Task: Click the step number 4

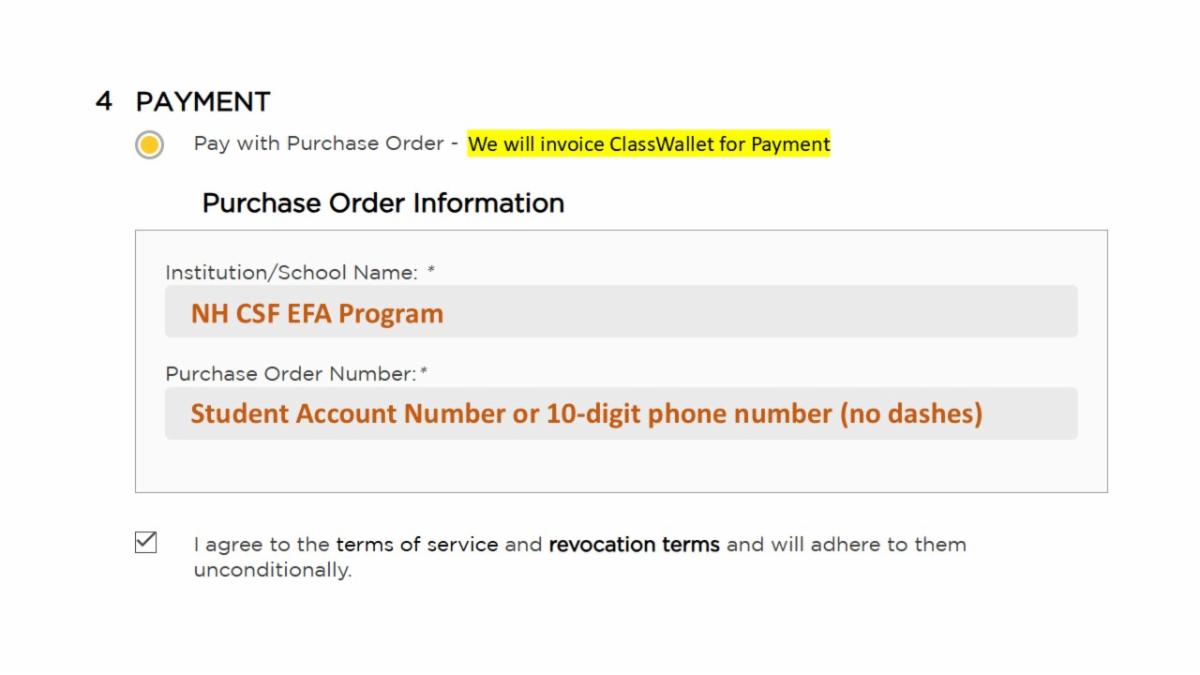Action: click(x=104, y=102)
